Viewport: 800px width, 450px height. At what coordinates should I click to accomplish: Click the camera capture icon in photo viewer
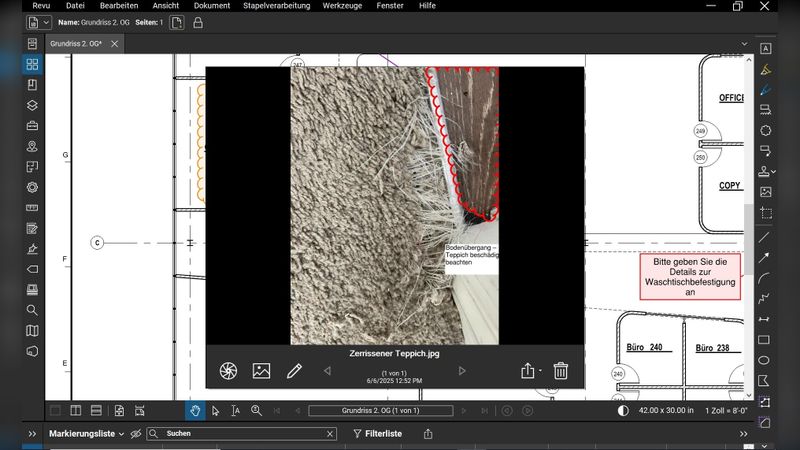coord(228,371)
